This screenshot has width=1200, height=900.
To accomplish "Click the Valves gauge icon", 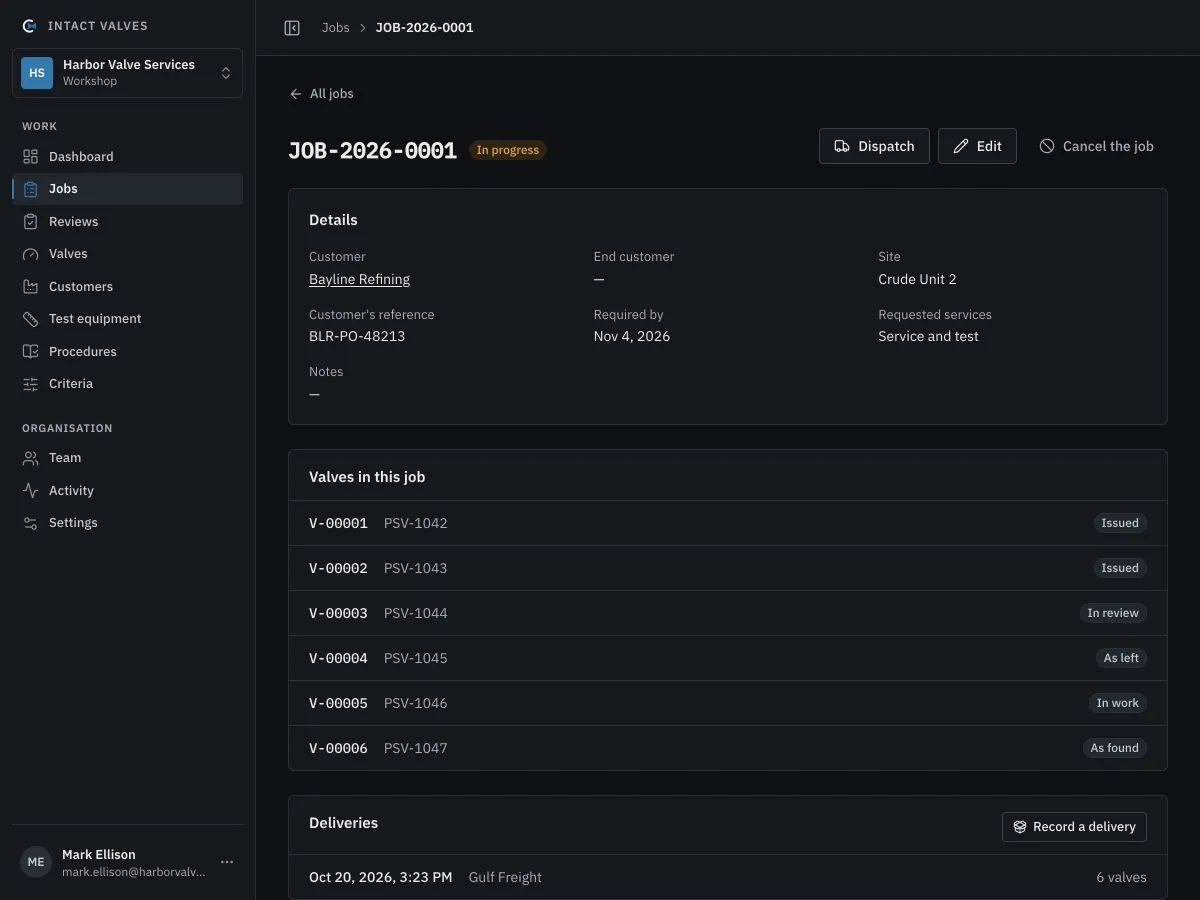I will tap(31, 254).
